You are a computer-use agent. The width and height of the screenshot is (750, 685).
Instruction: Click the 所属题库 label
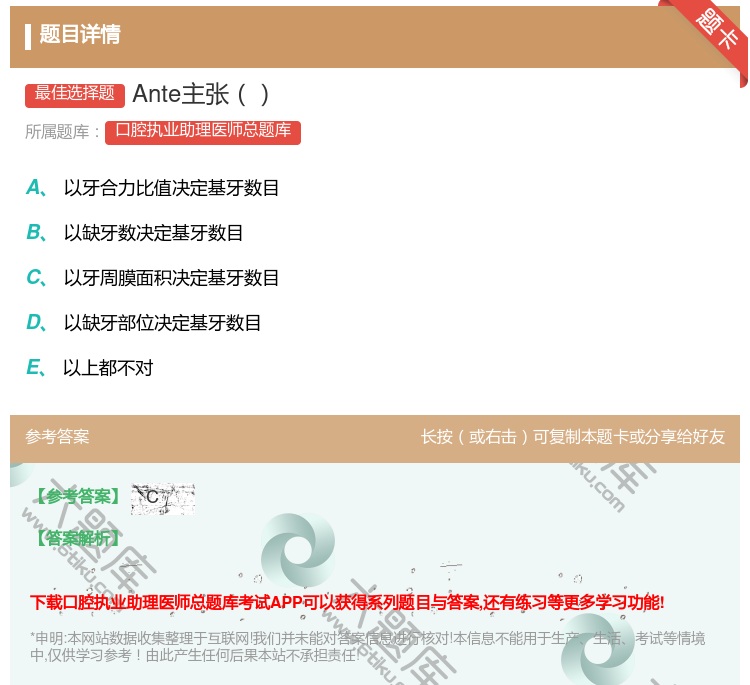62,132
